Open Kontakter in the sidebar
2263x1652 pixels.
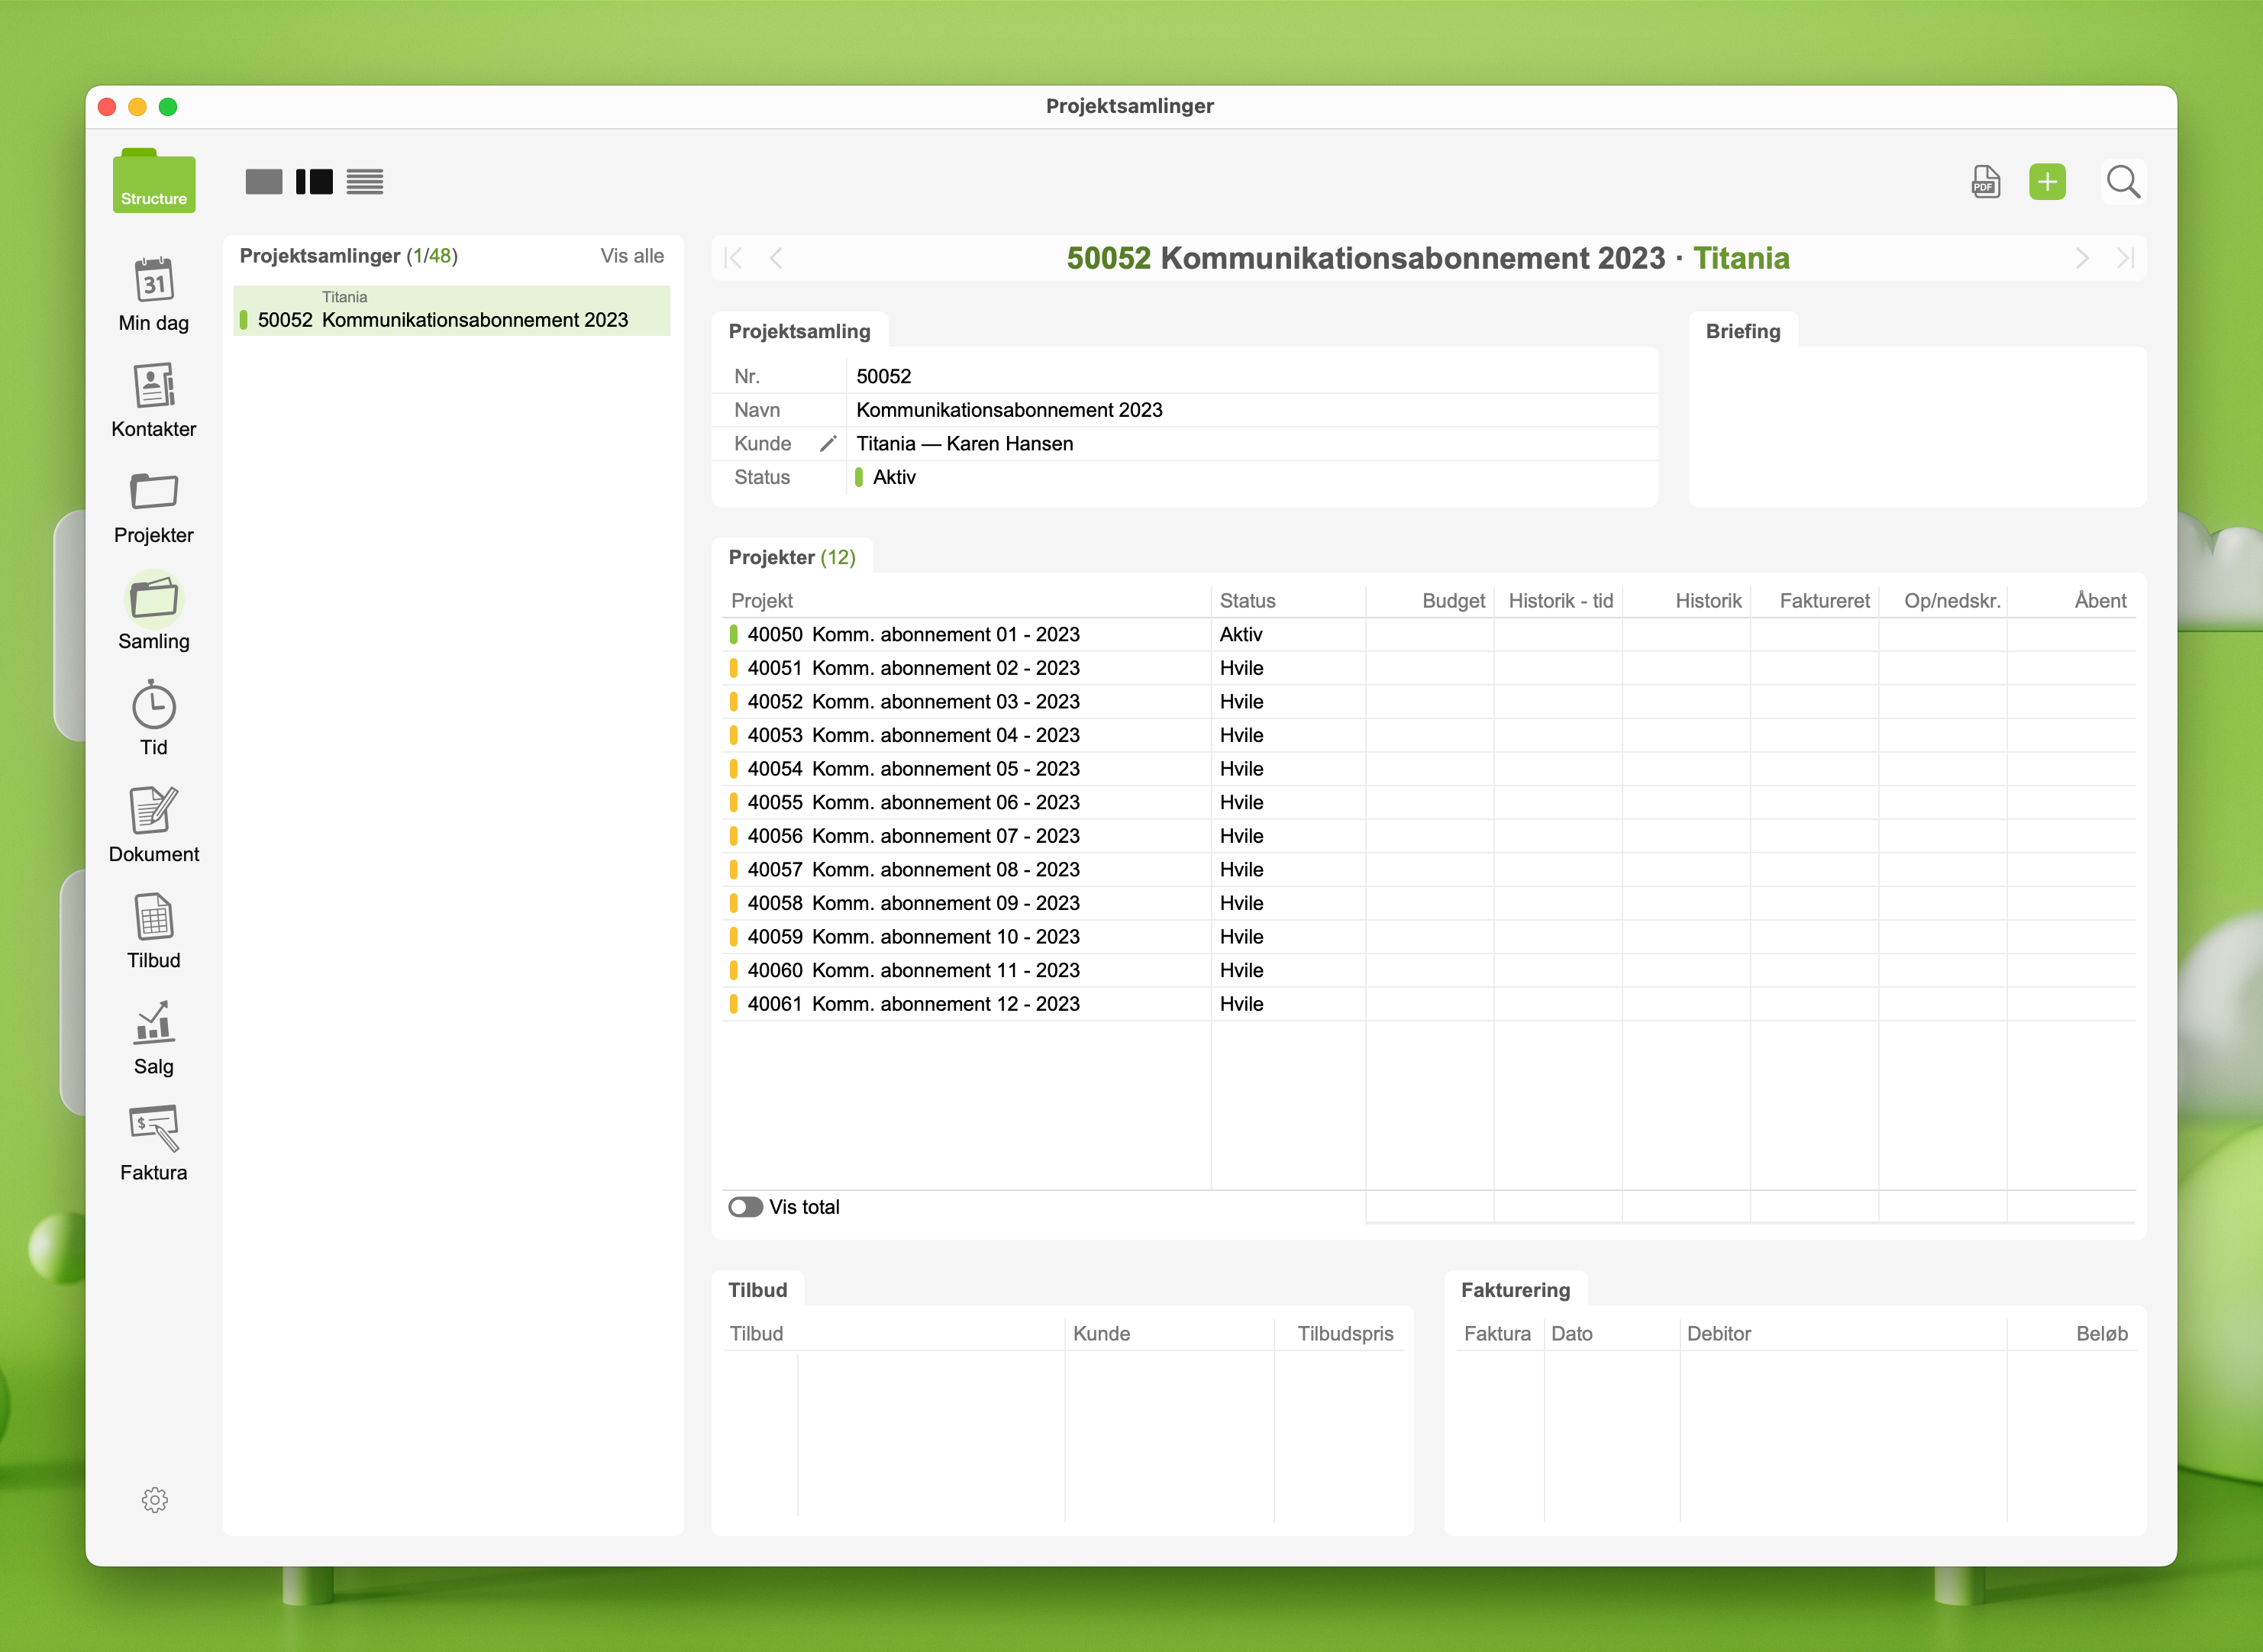tap(153, 387)
